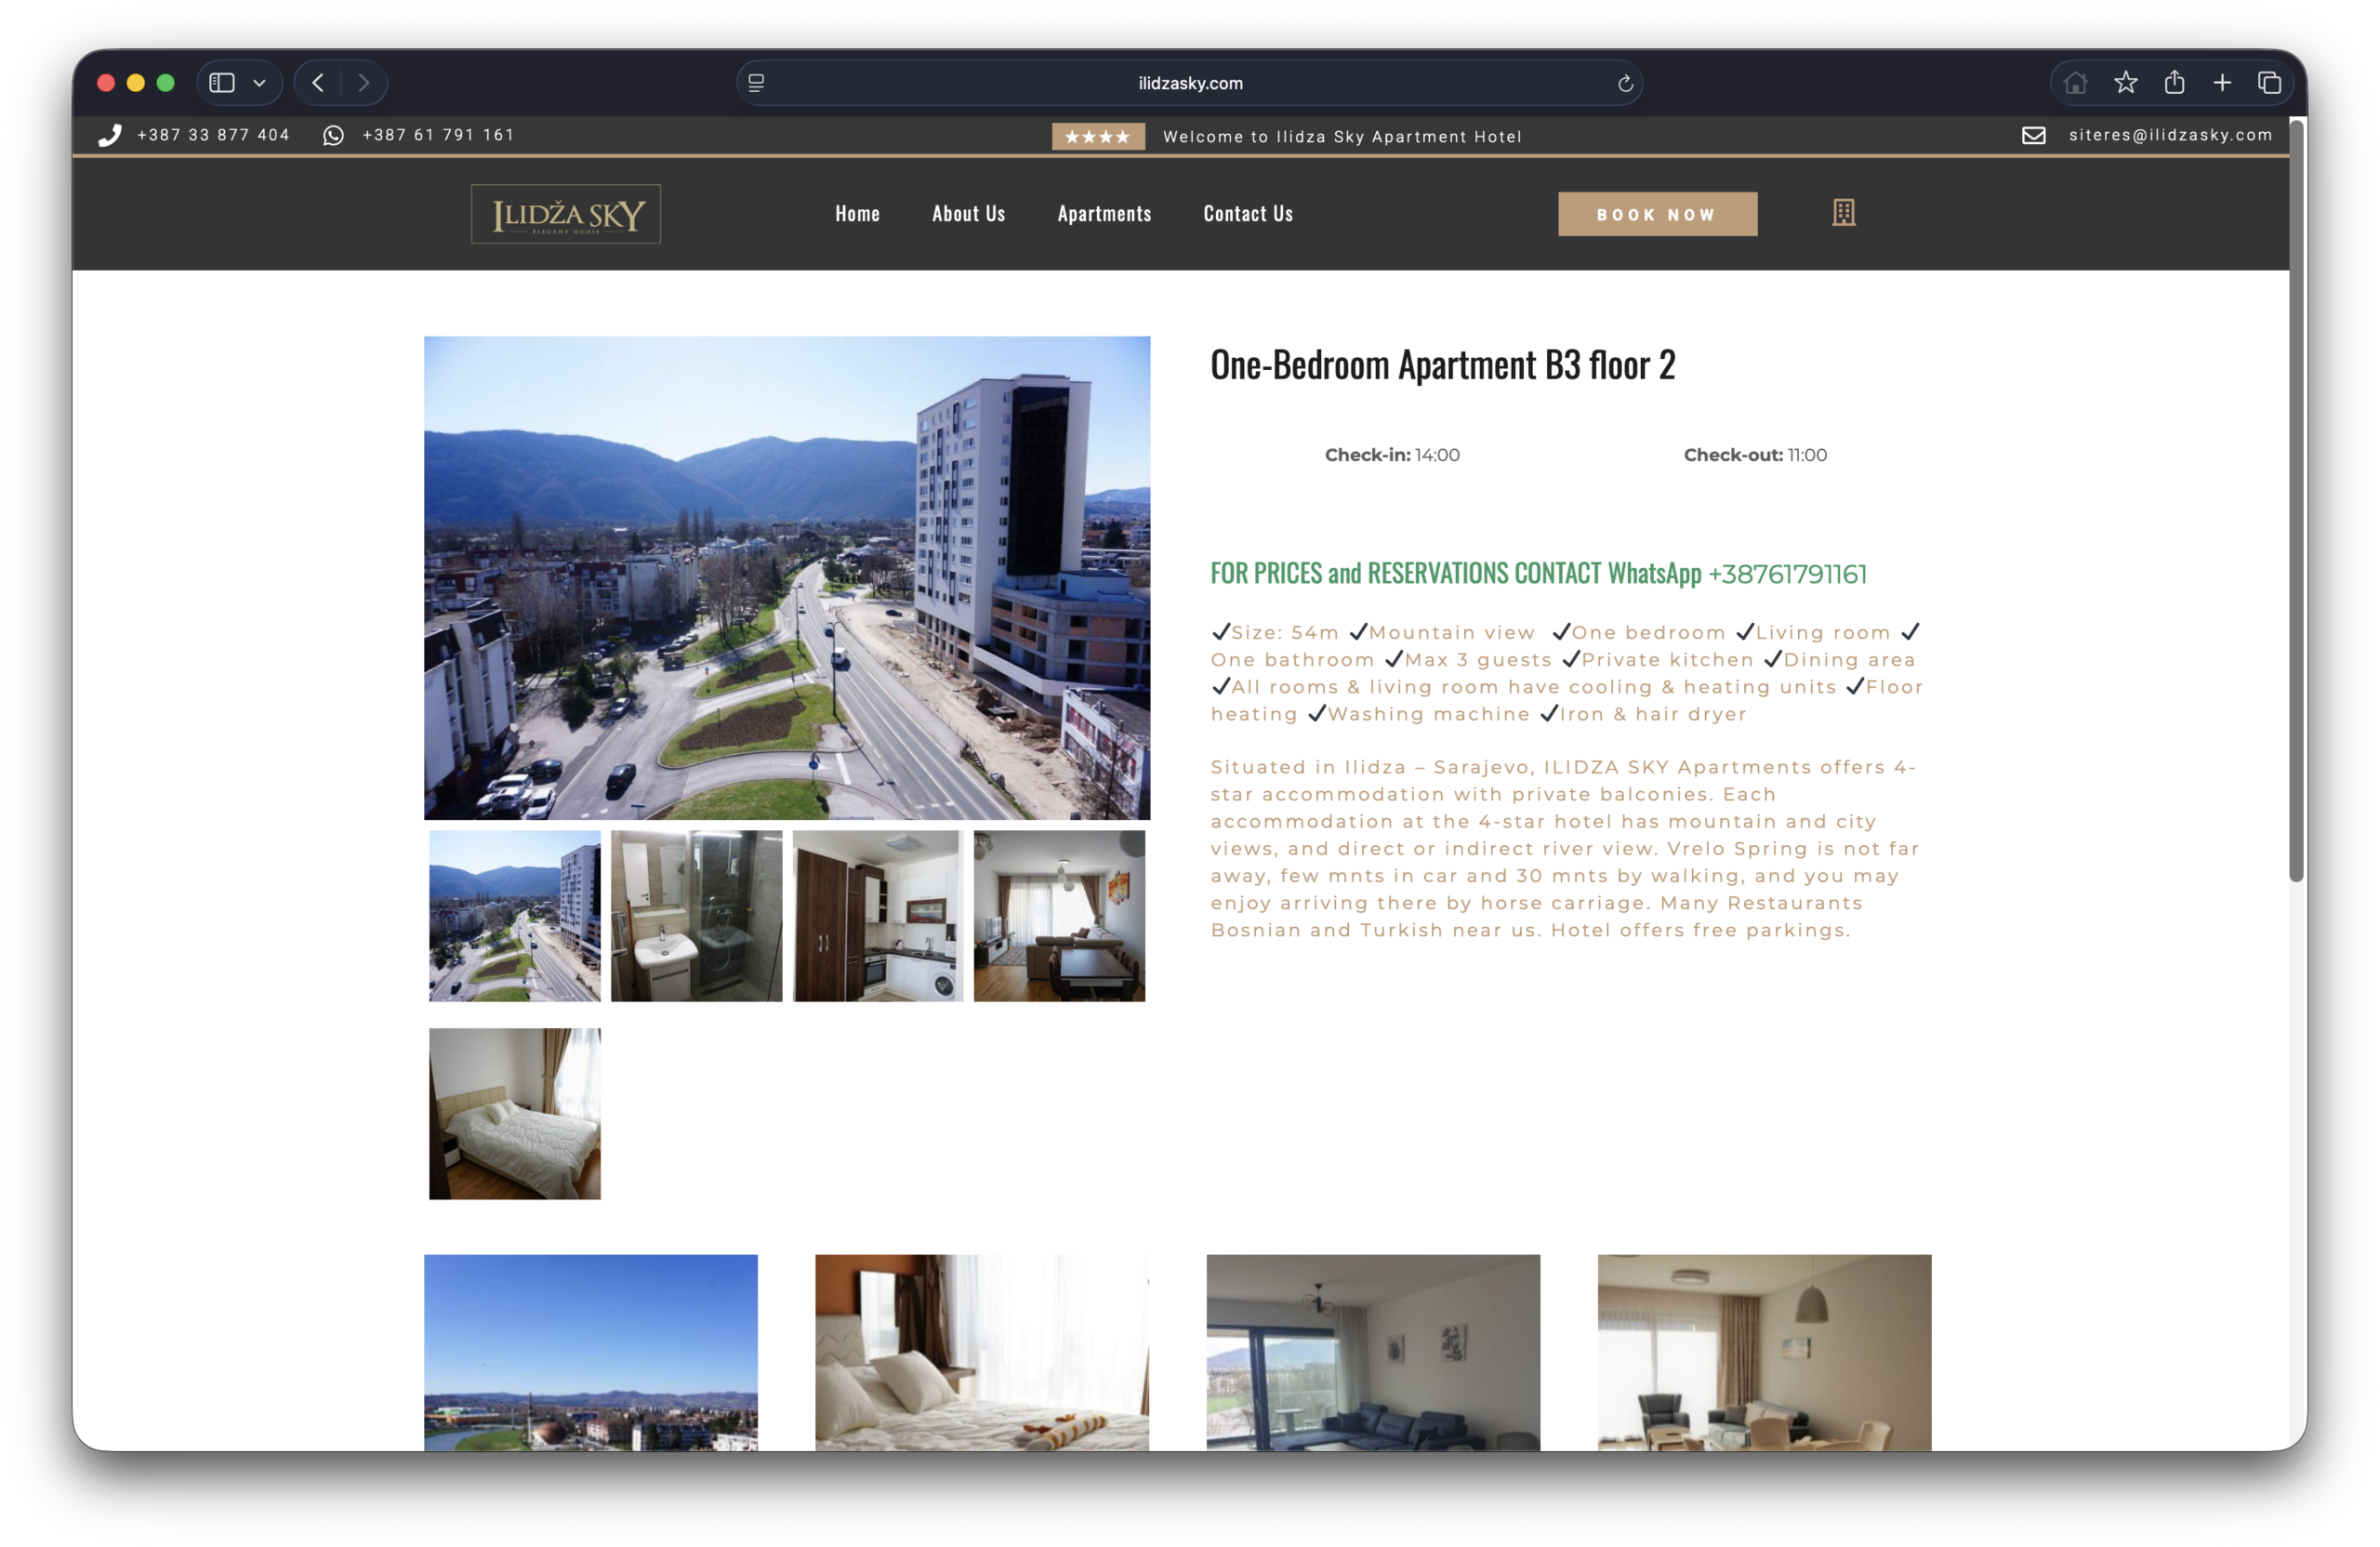
Task: Open the Share icon in browser toolbar
Action: pyautogui.click(x=2174, y=83)
